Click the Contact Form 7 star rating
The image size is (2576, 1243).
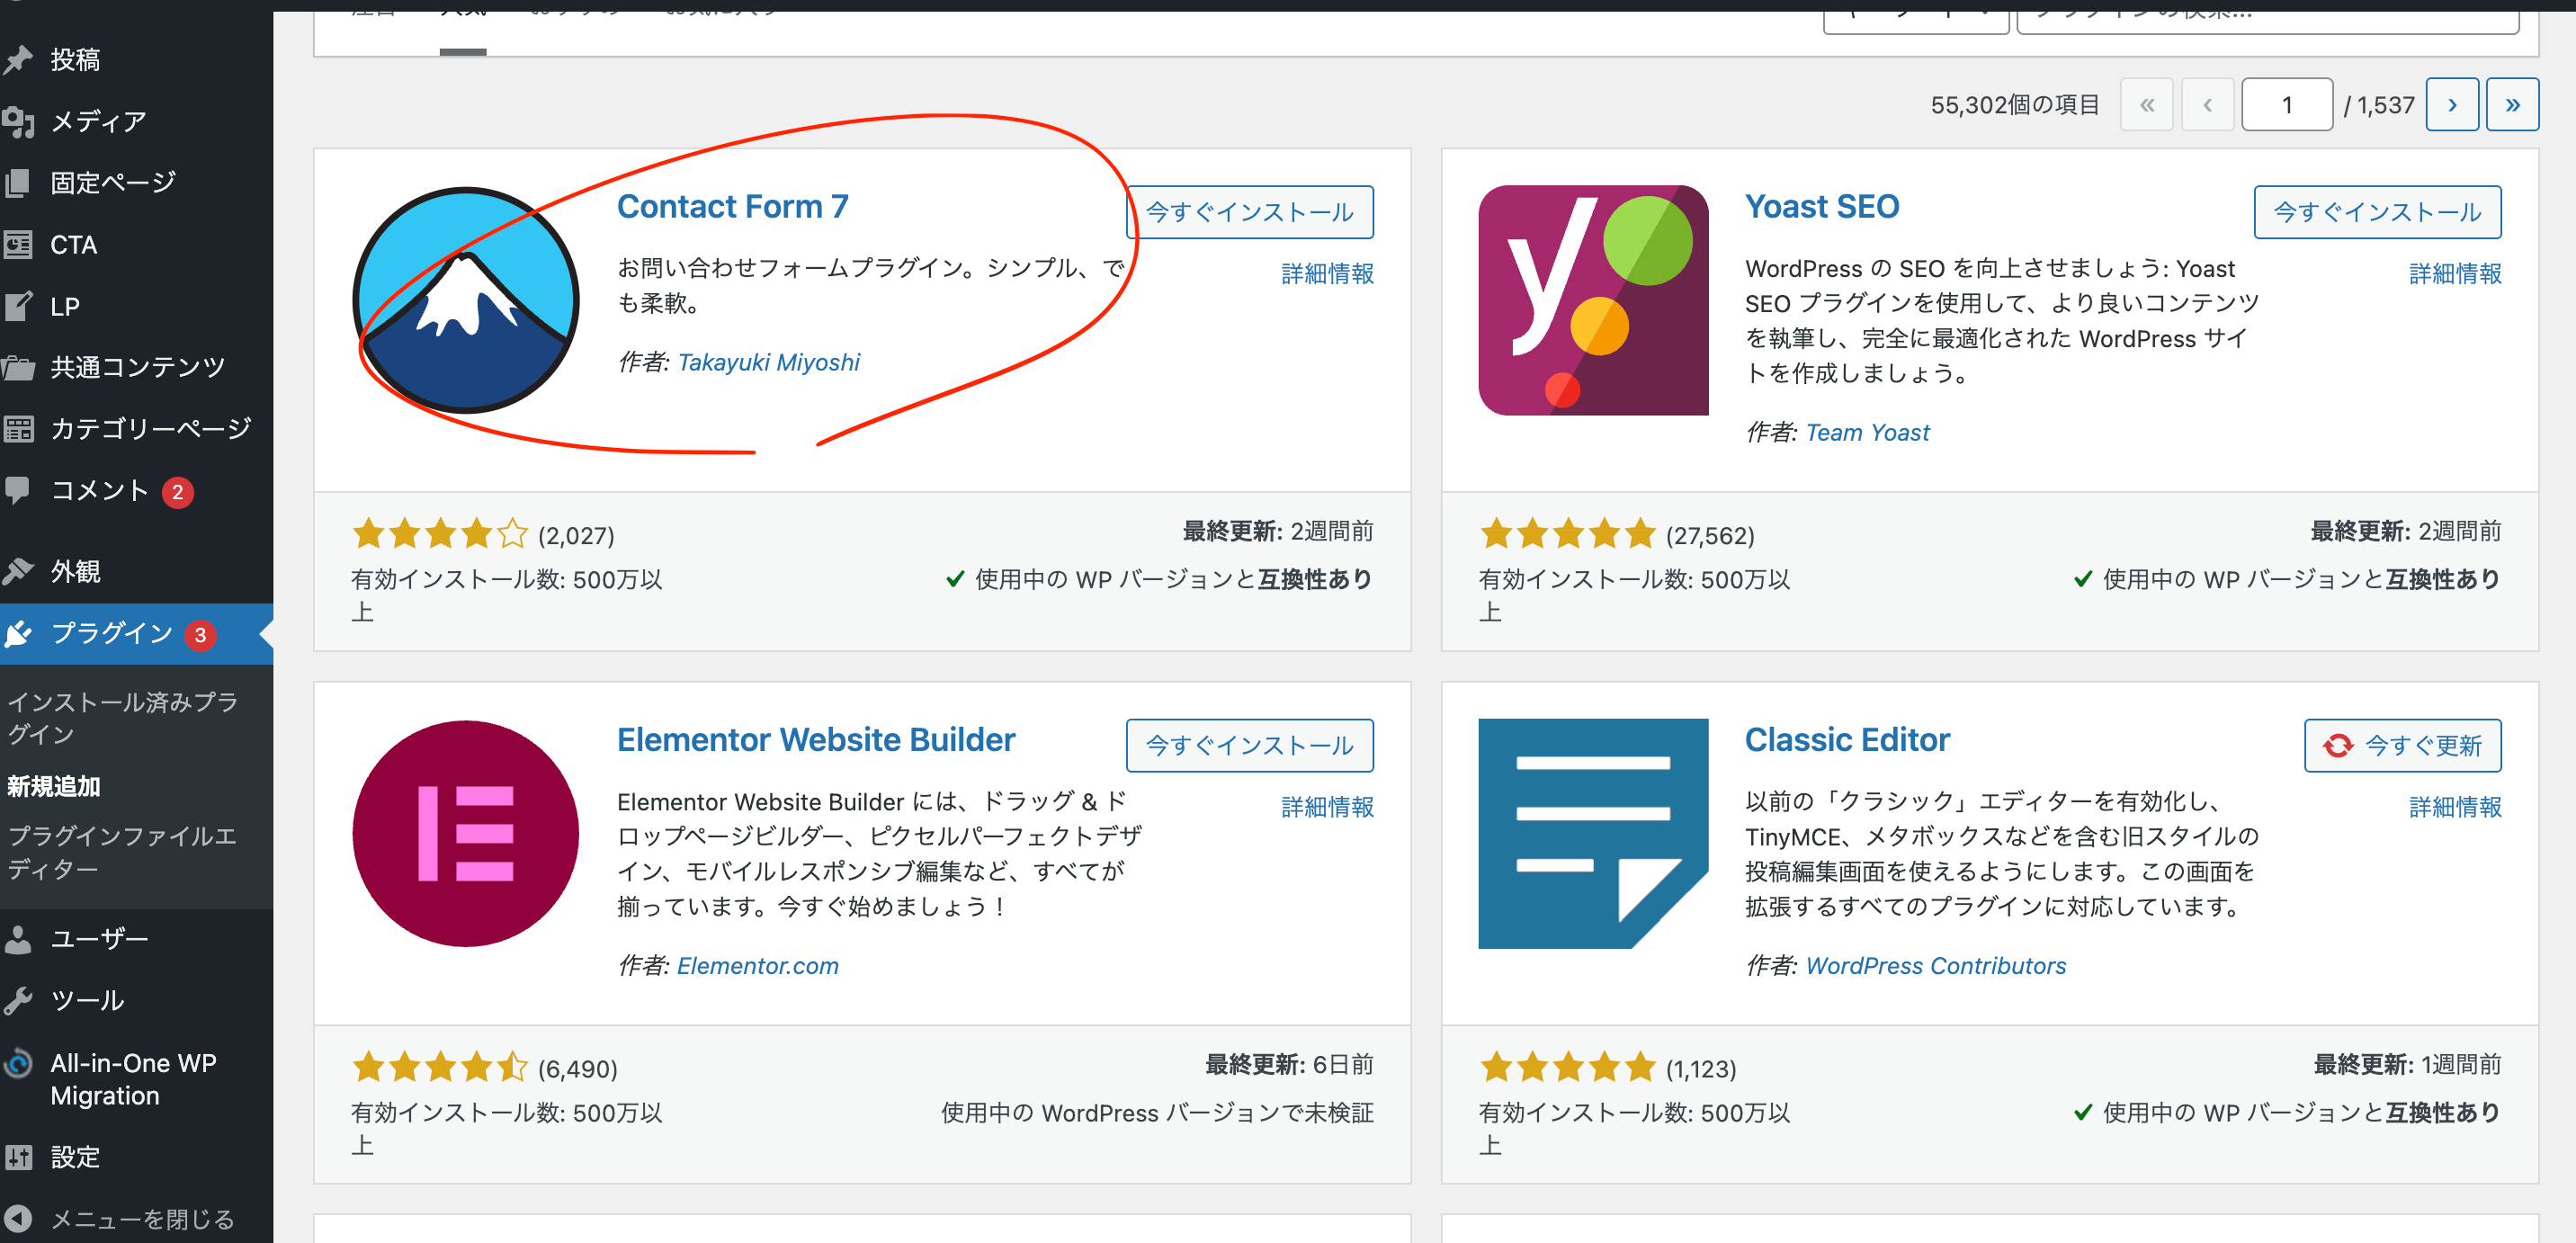(439, 534)
